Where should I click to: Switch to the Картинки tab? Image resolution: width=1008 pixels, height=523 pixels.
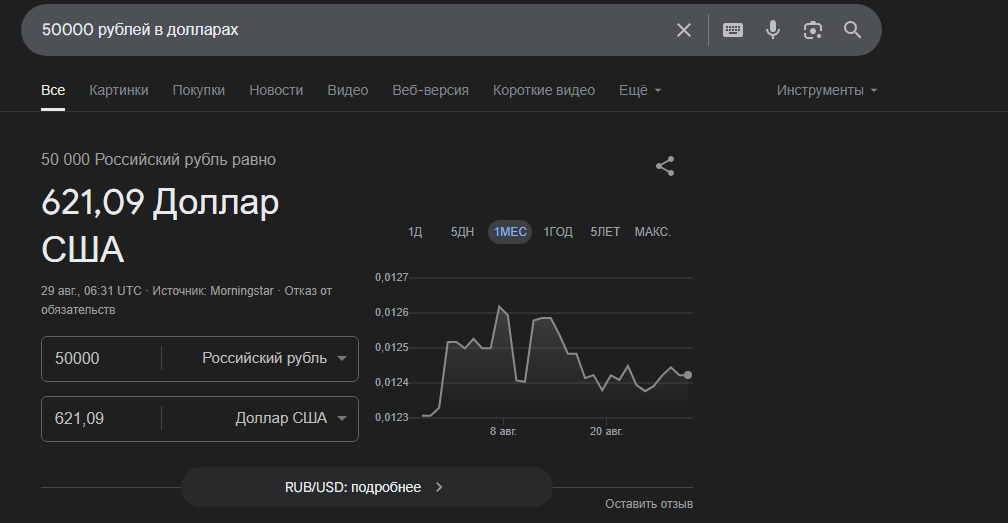(119, 90)
